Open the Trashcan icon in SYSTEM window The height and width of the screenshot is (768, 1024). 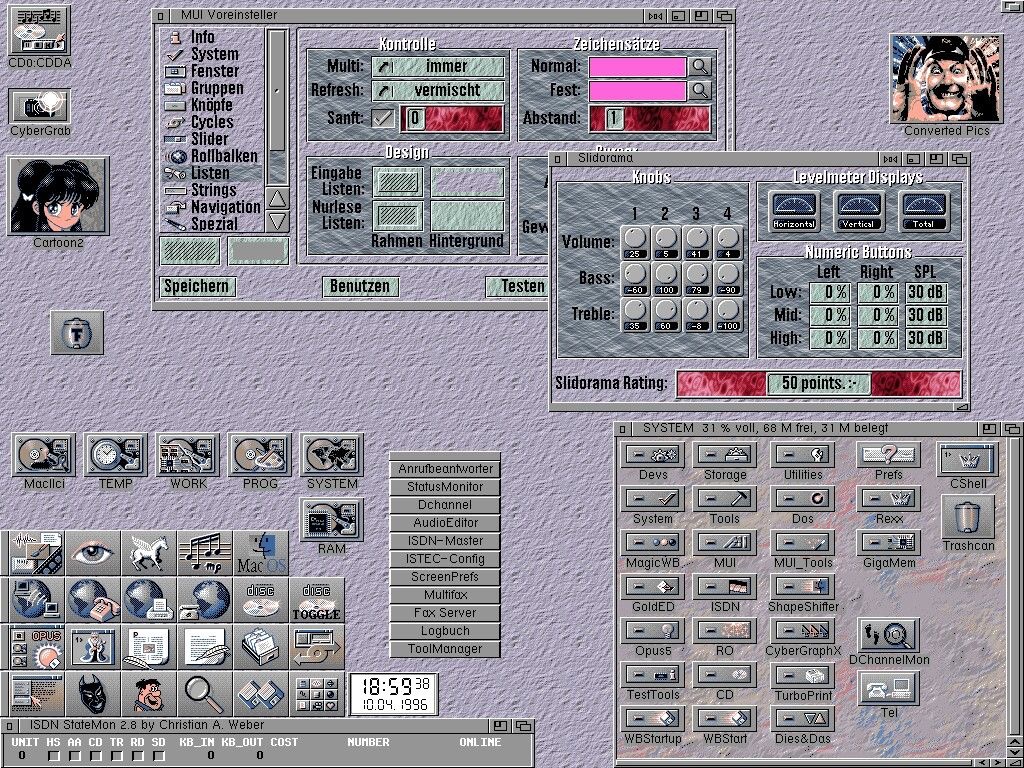tap(968, 518)
